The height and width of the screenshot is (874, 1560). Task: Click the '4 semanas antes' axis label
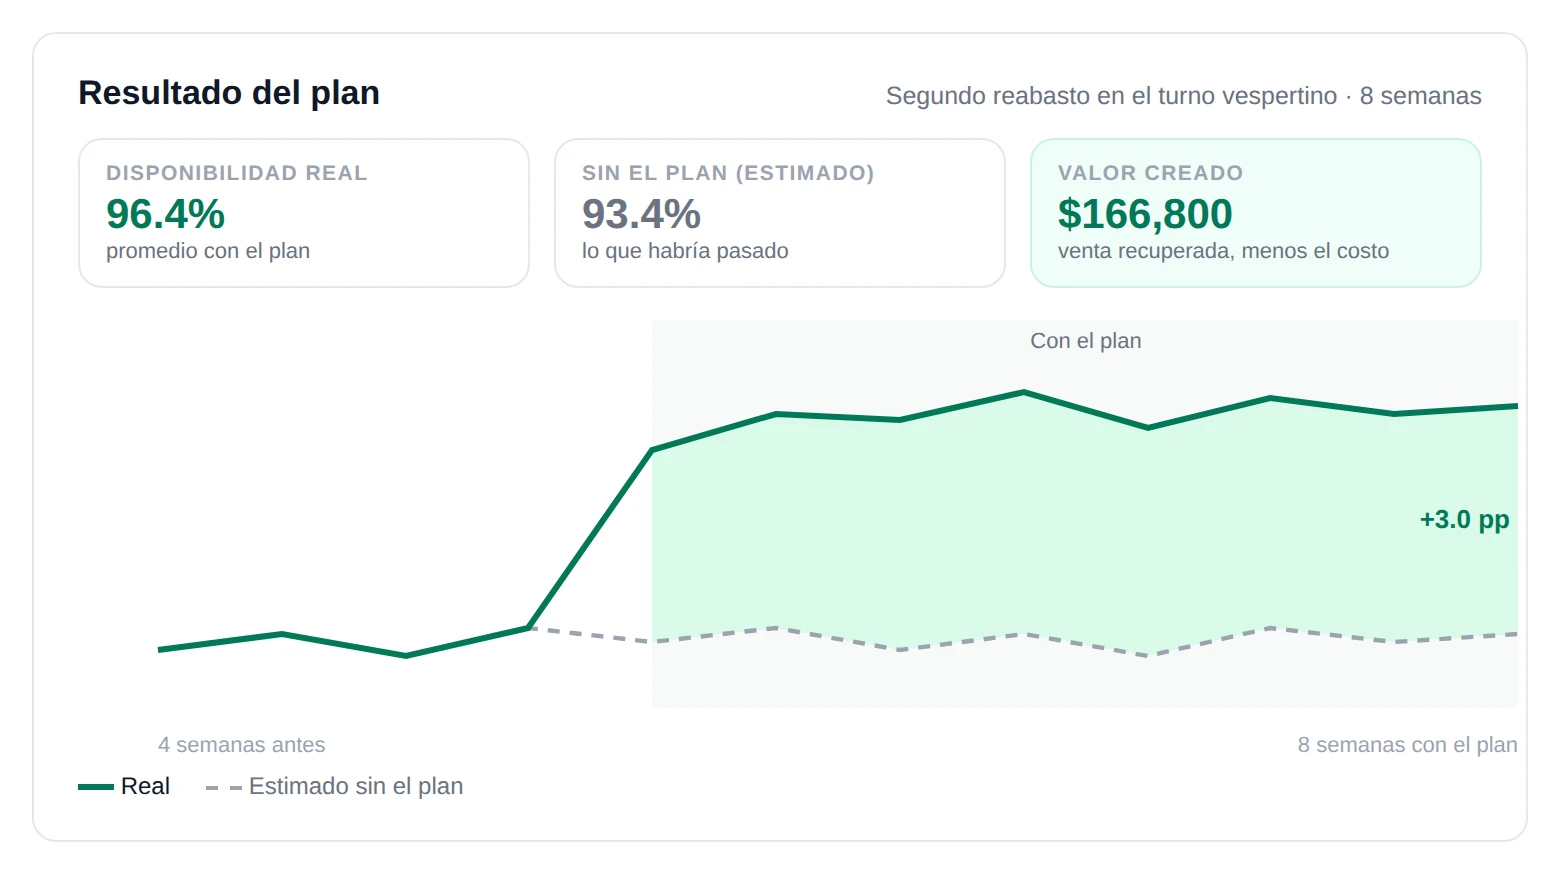(x=241, y=745)
